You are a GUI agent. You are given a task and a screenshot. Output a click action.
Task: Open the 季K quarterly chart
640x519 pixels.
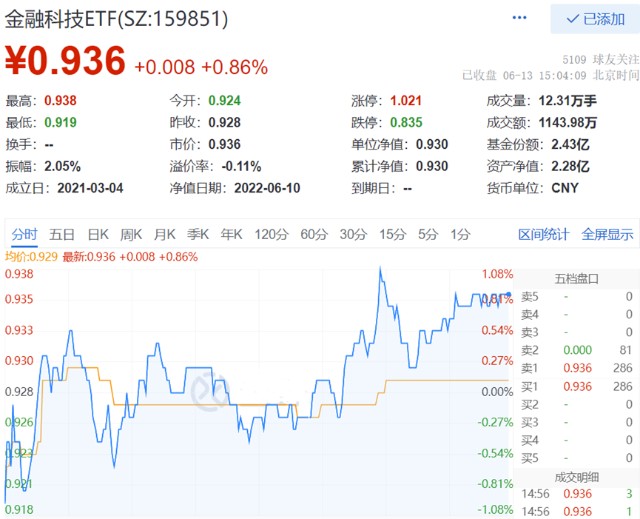tap(198, 235)
